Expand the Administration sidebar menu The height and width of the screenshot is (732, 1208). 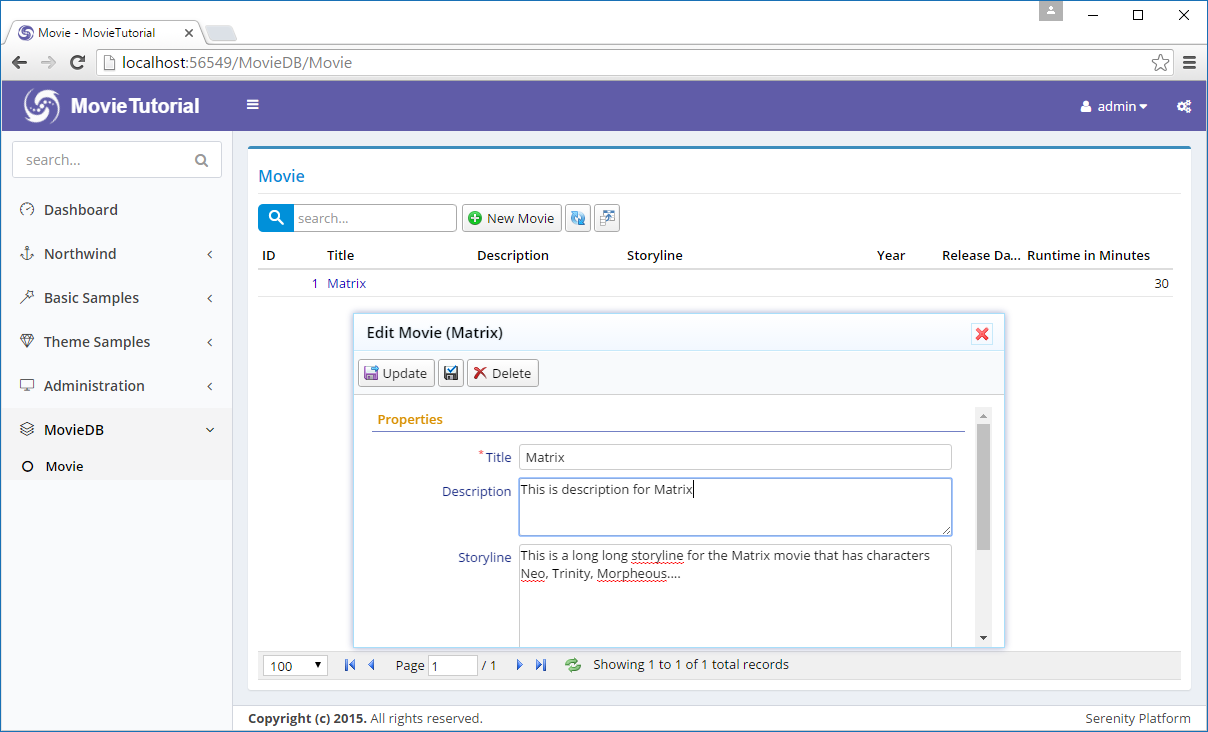(x=116, y=386)
